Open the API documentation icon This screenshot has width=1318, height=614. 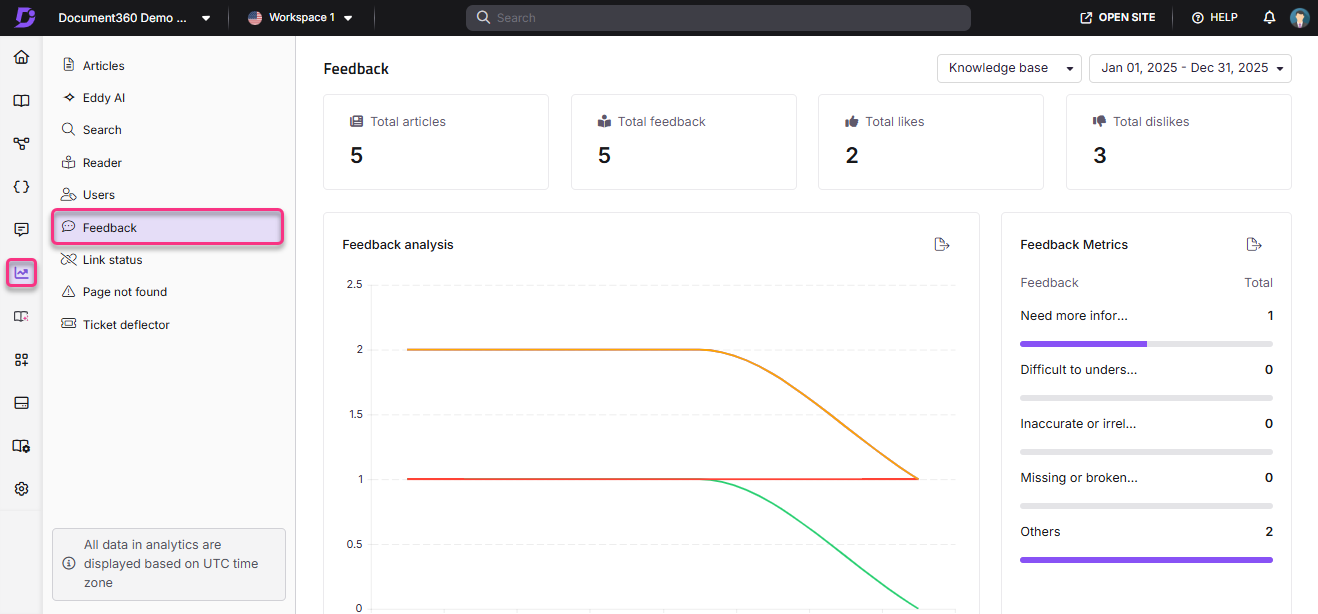(x=21, y=186)
